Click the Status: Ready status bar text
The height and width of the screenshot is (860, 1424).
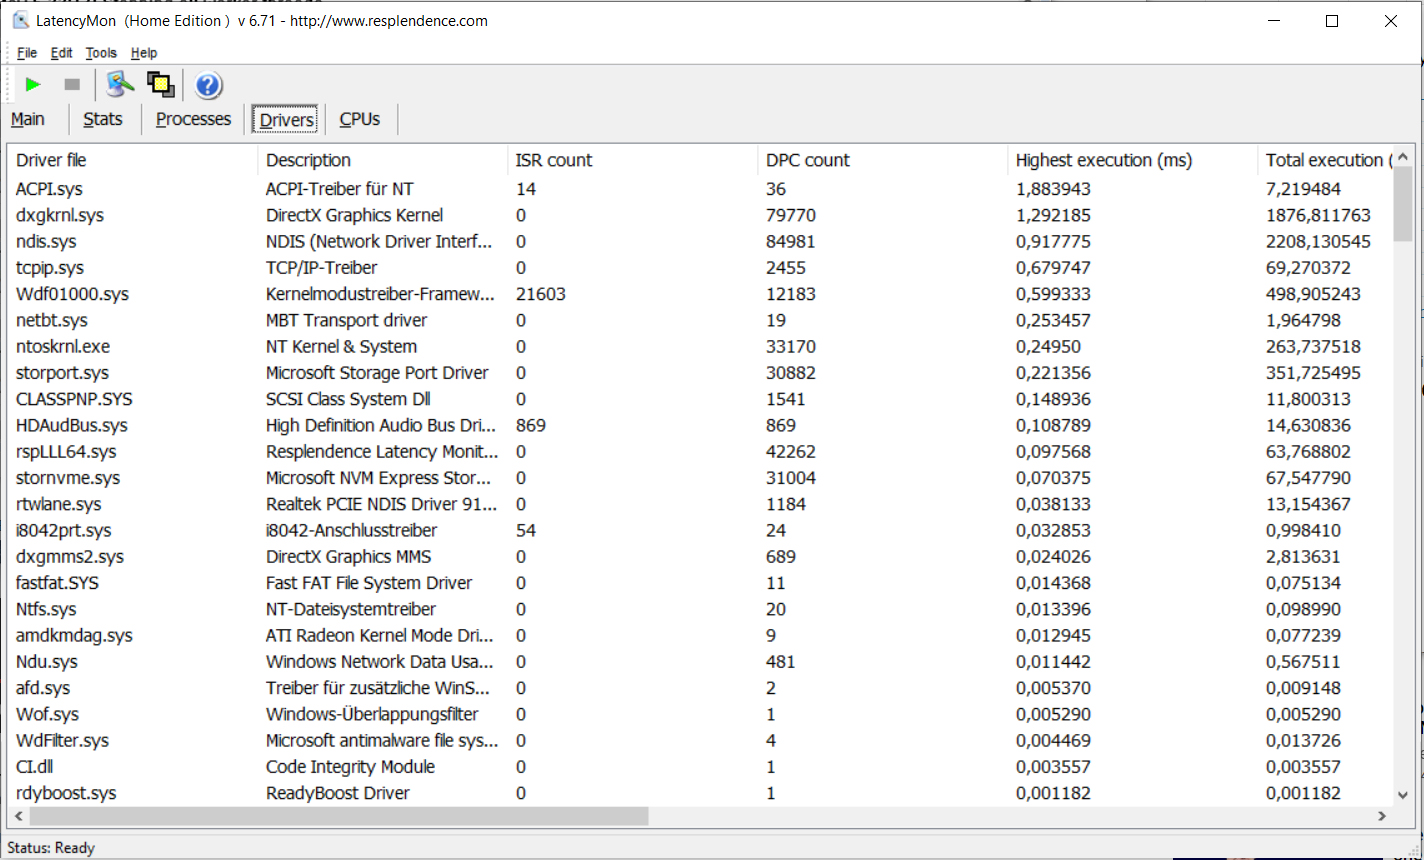pyautogui.click(x=51, y=847)
